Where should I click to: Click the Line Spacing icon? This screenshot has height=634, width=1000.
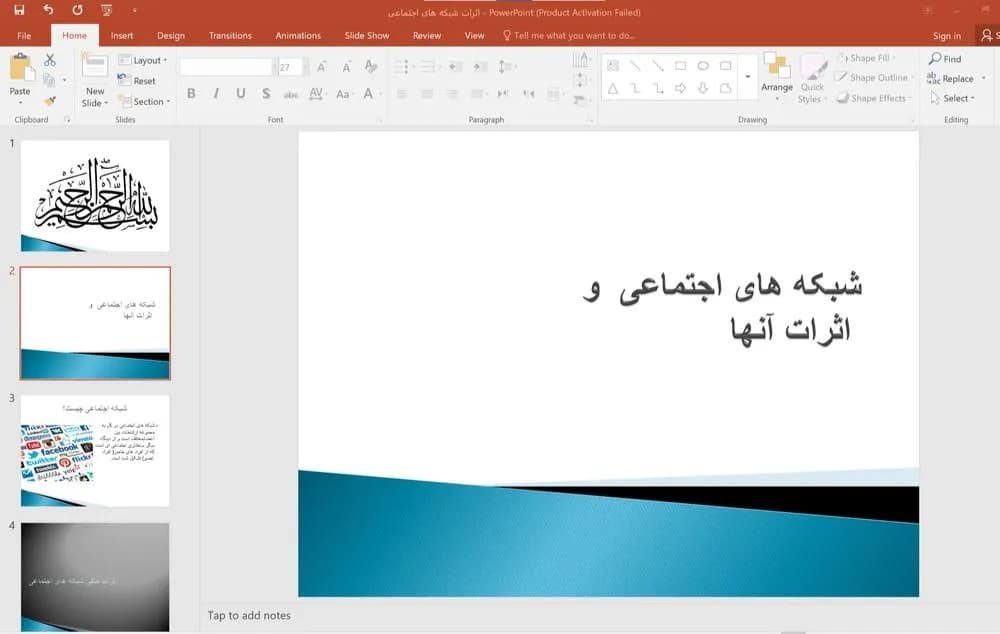tap(506, 66)
